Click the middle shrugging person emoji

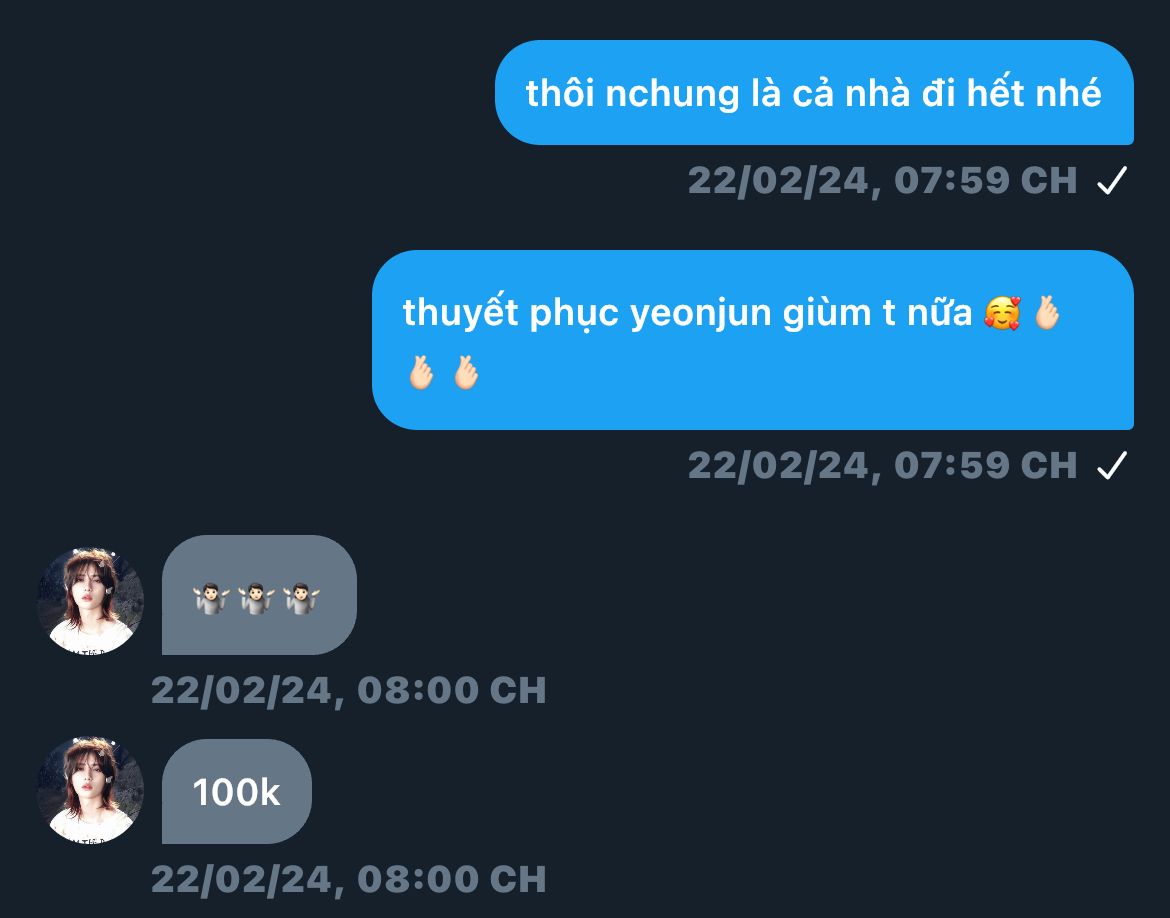pos(256,599)
